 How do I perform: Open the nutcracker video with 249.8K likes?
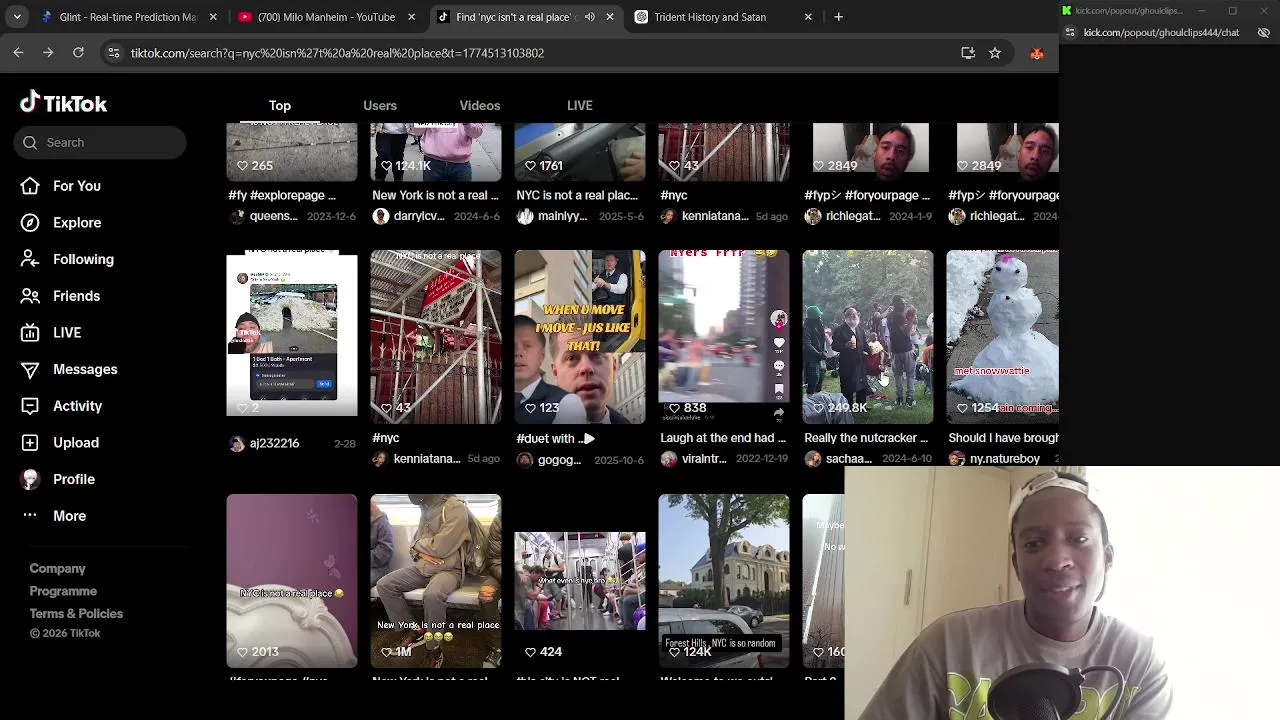coord(868,336)
